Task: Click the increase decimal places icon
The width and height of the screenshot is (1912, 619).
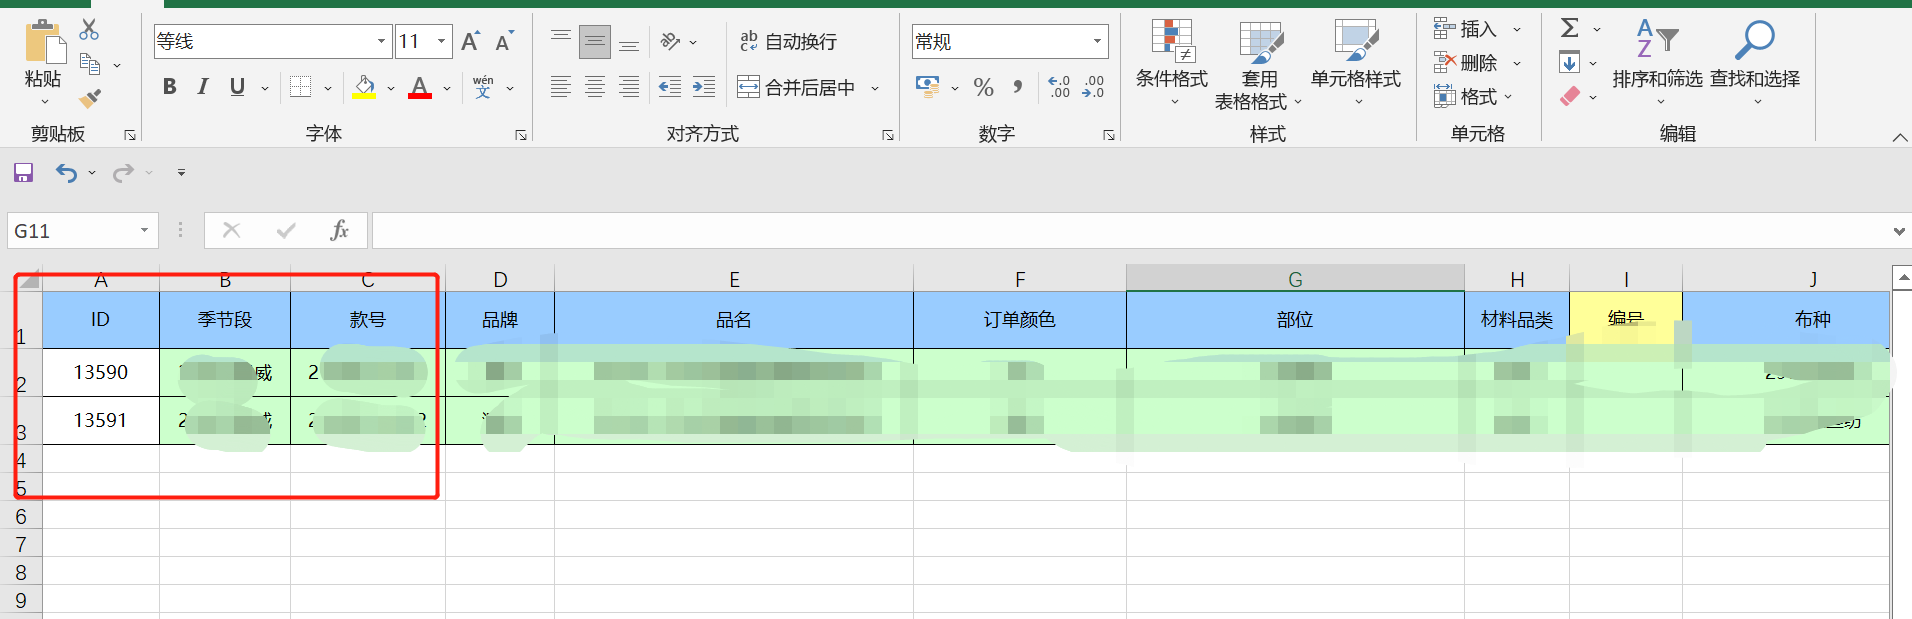Action: [x=1059, y=87]
